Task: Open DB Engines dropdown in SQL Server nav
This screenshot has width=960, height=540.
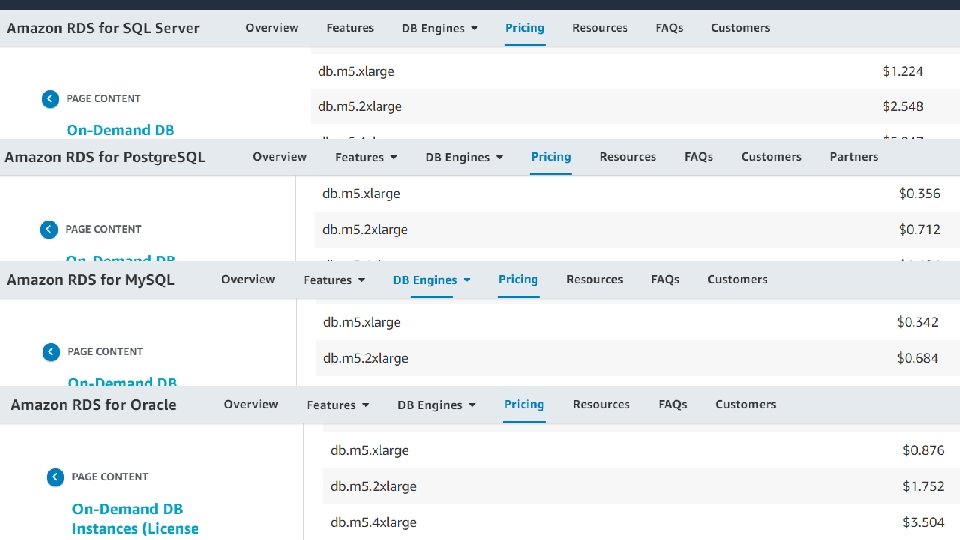Action: (x=440, y=28)
